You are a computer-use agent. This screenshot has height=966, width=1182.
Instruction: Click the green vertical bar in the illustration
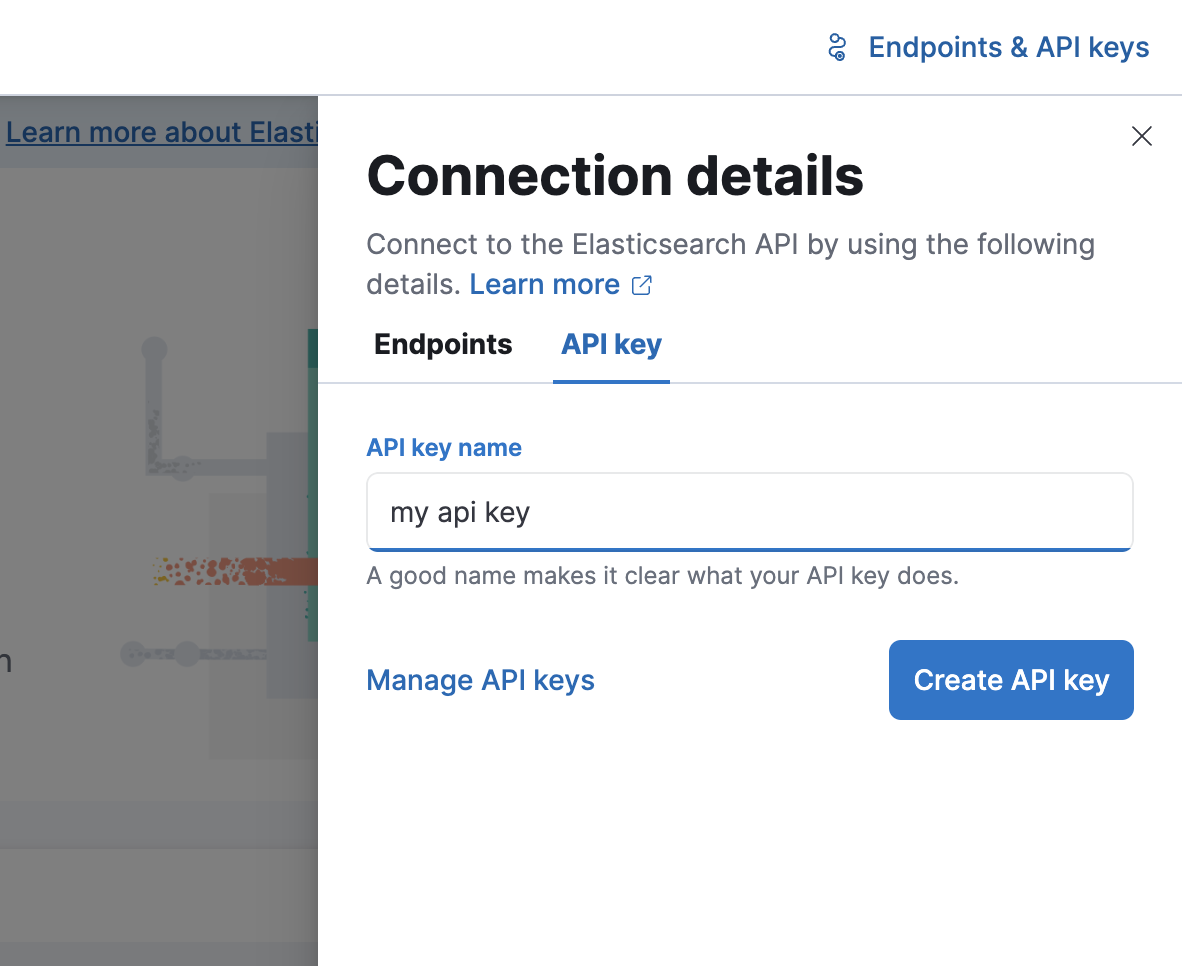click(x=313, y=480)
